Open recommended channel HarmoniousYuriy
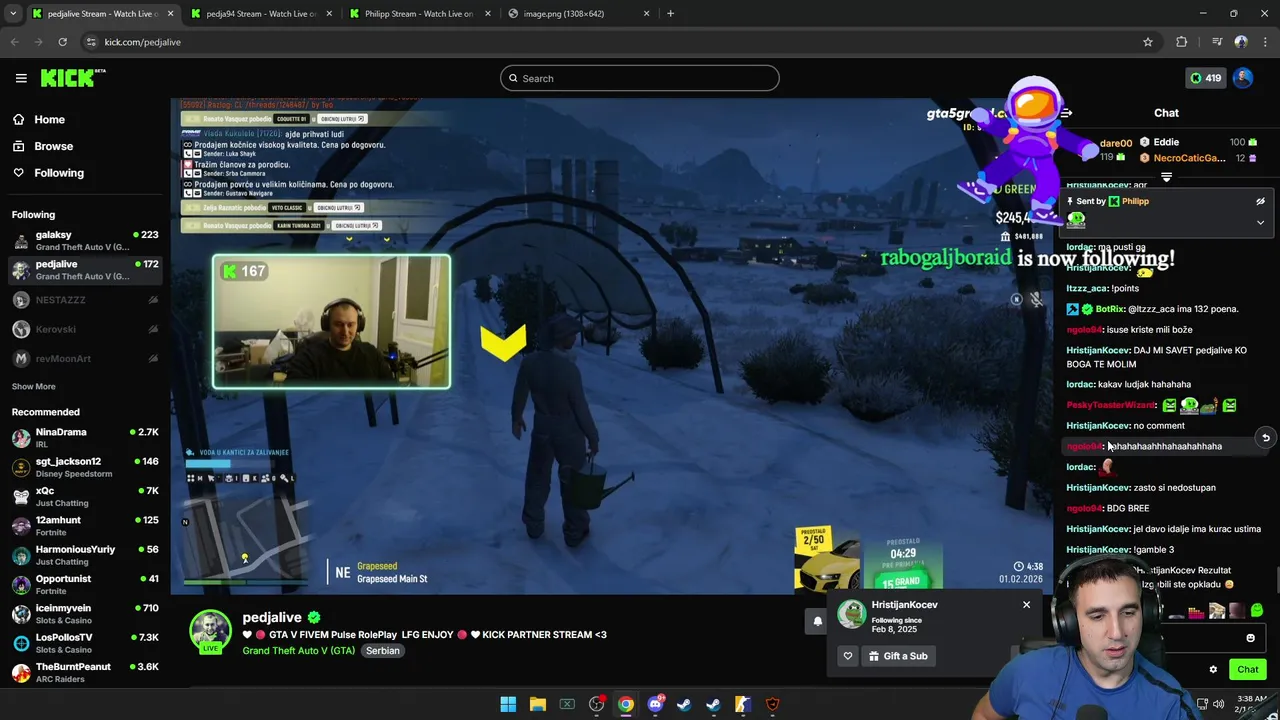Image resolution: width=1280 pixels, height=720 pixels. pos(85,555)
